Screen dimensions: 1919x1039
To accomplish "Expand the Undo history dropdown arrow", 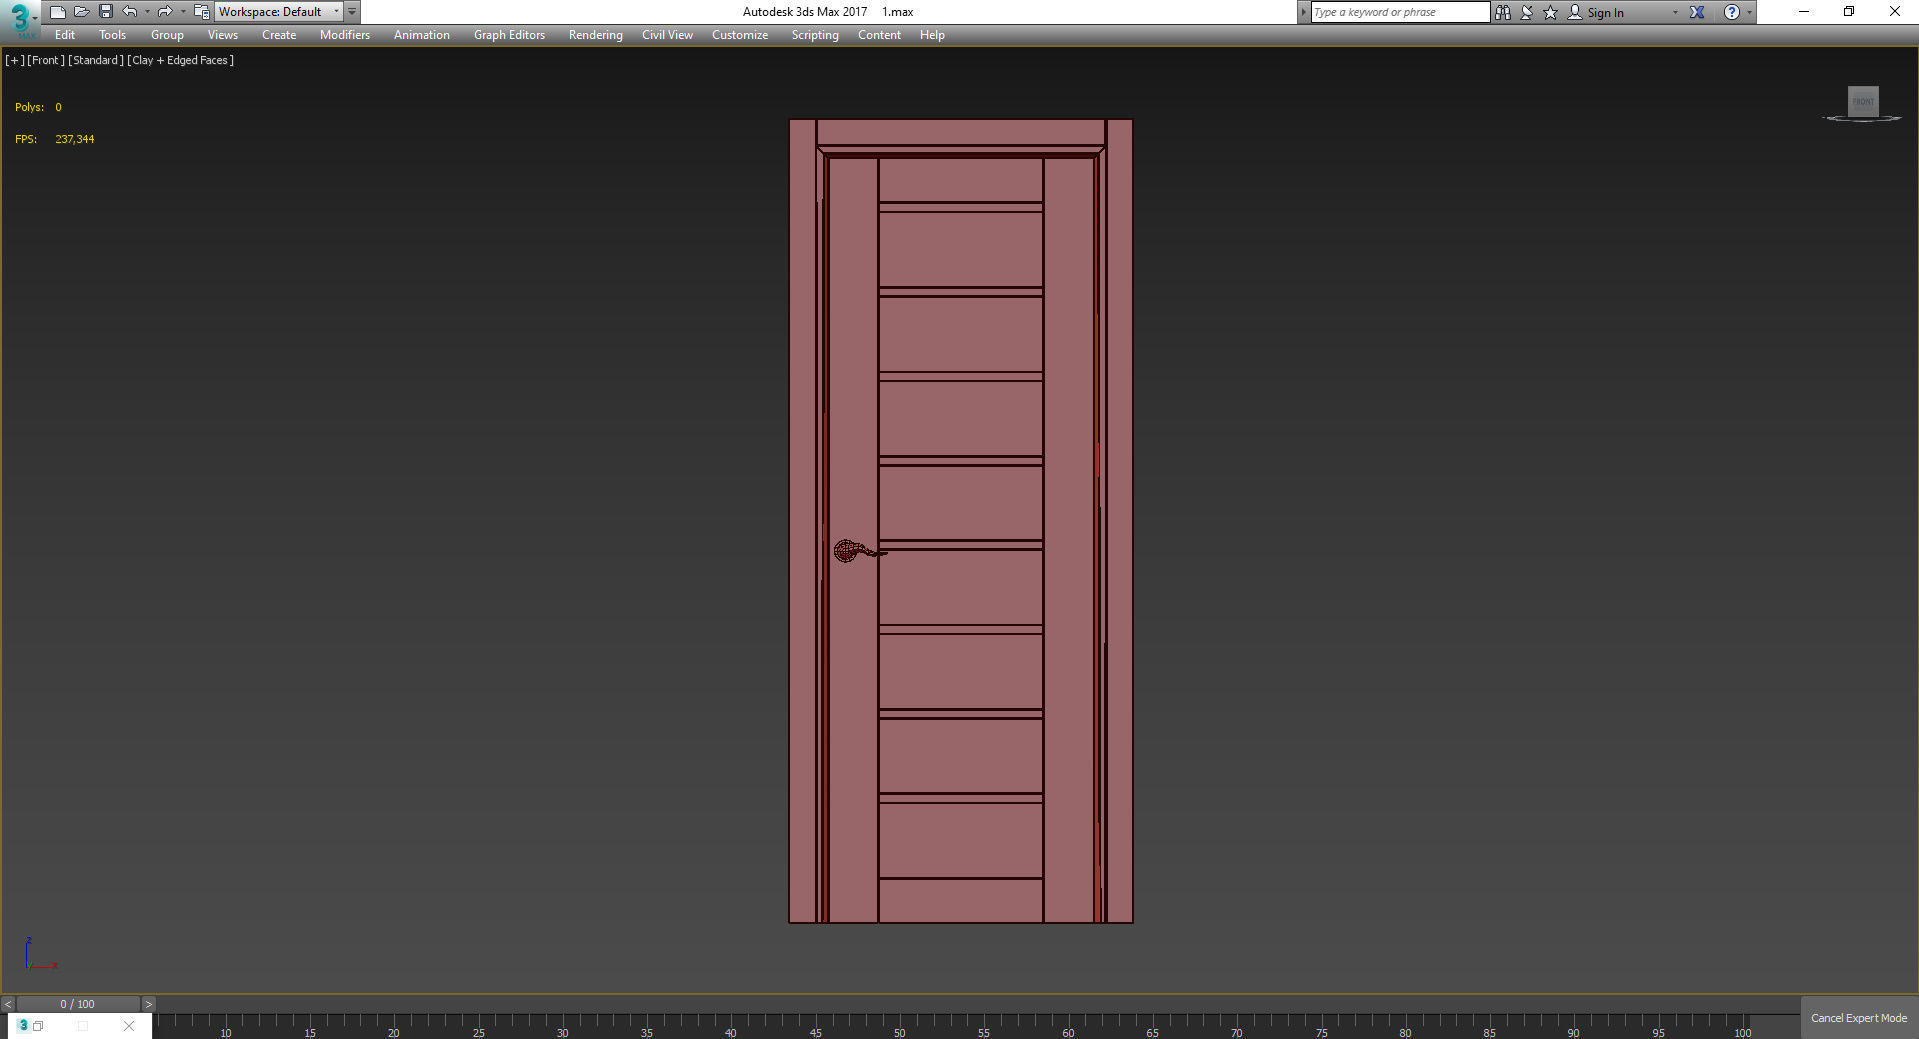I will [x=147, y=12].
